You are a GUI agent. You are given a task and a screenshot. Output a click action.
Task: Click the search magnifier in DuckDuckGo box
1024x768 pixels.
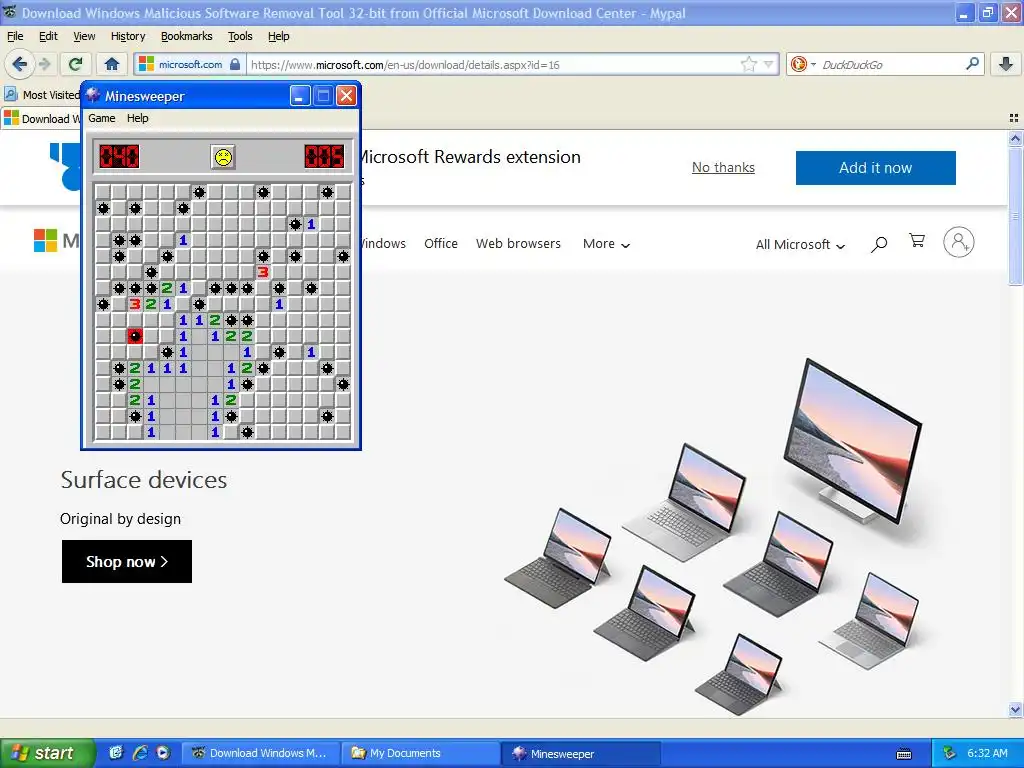[972, 64]
